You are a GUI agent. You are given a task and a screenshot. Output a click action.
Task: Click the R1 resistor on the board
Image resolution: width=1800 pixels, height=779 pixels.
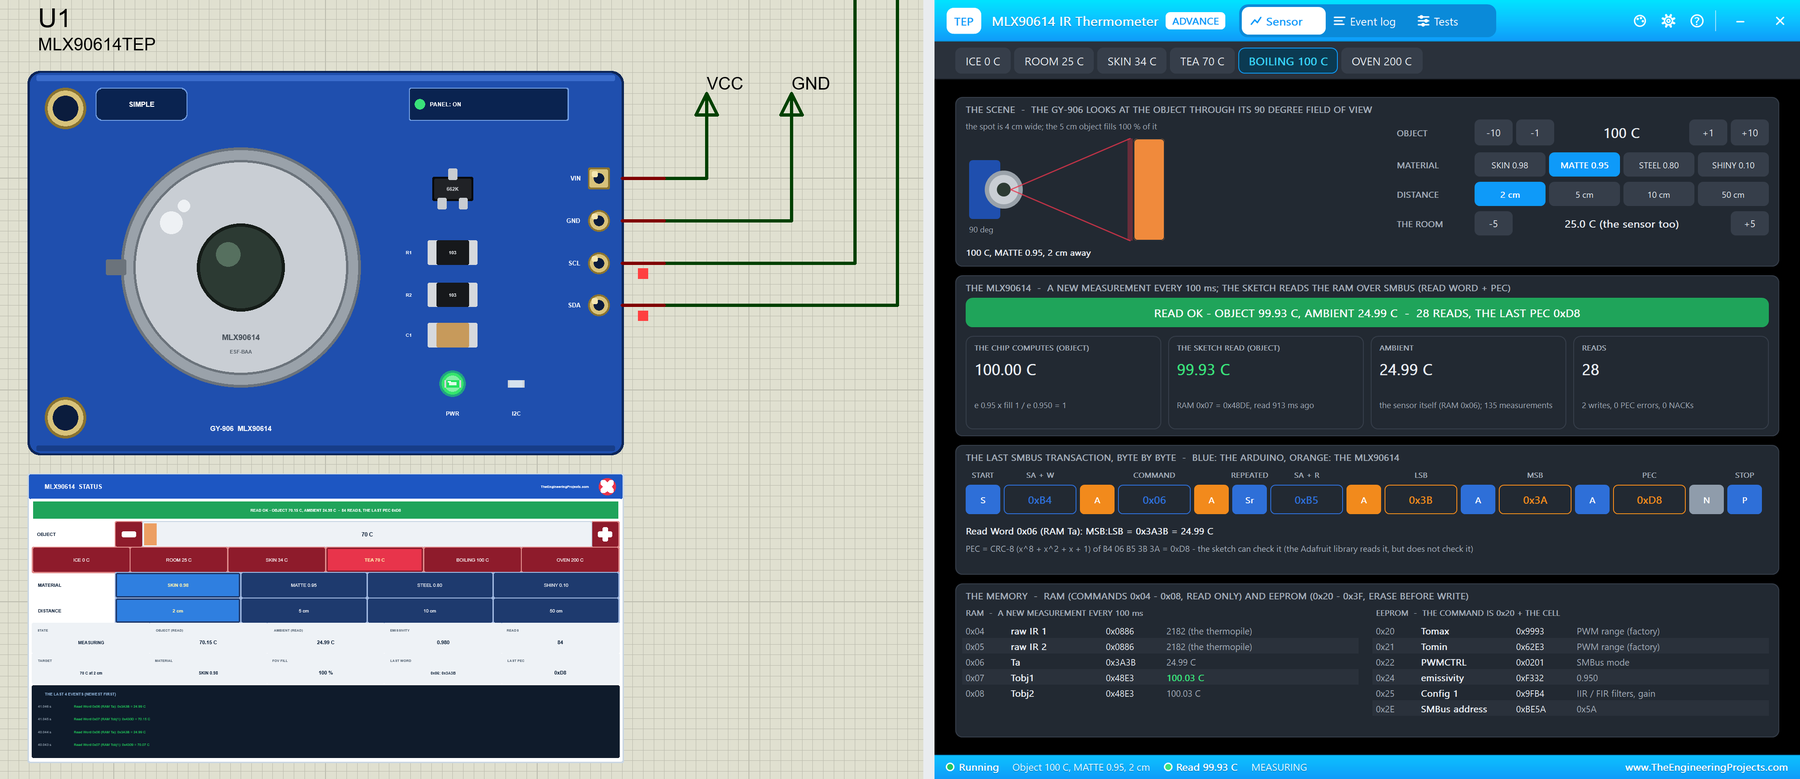452,252
